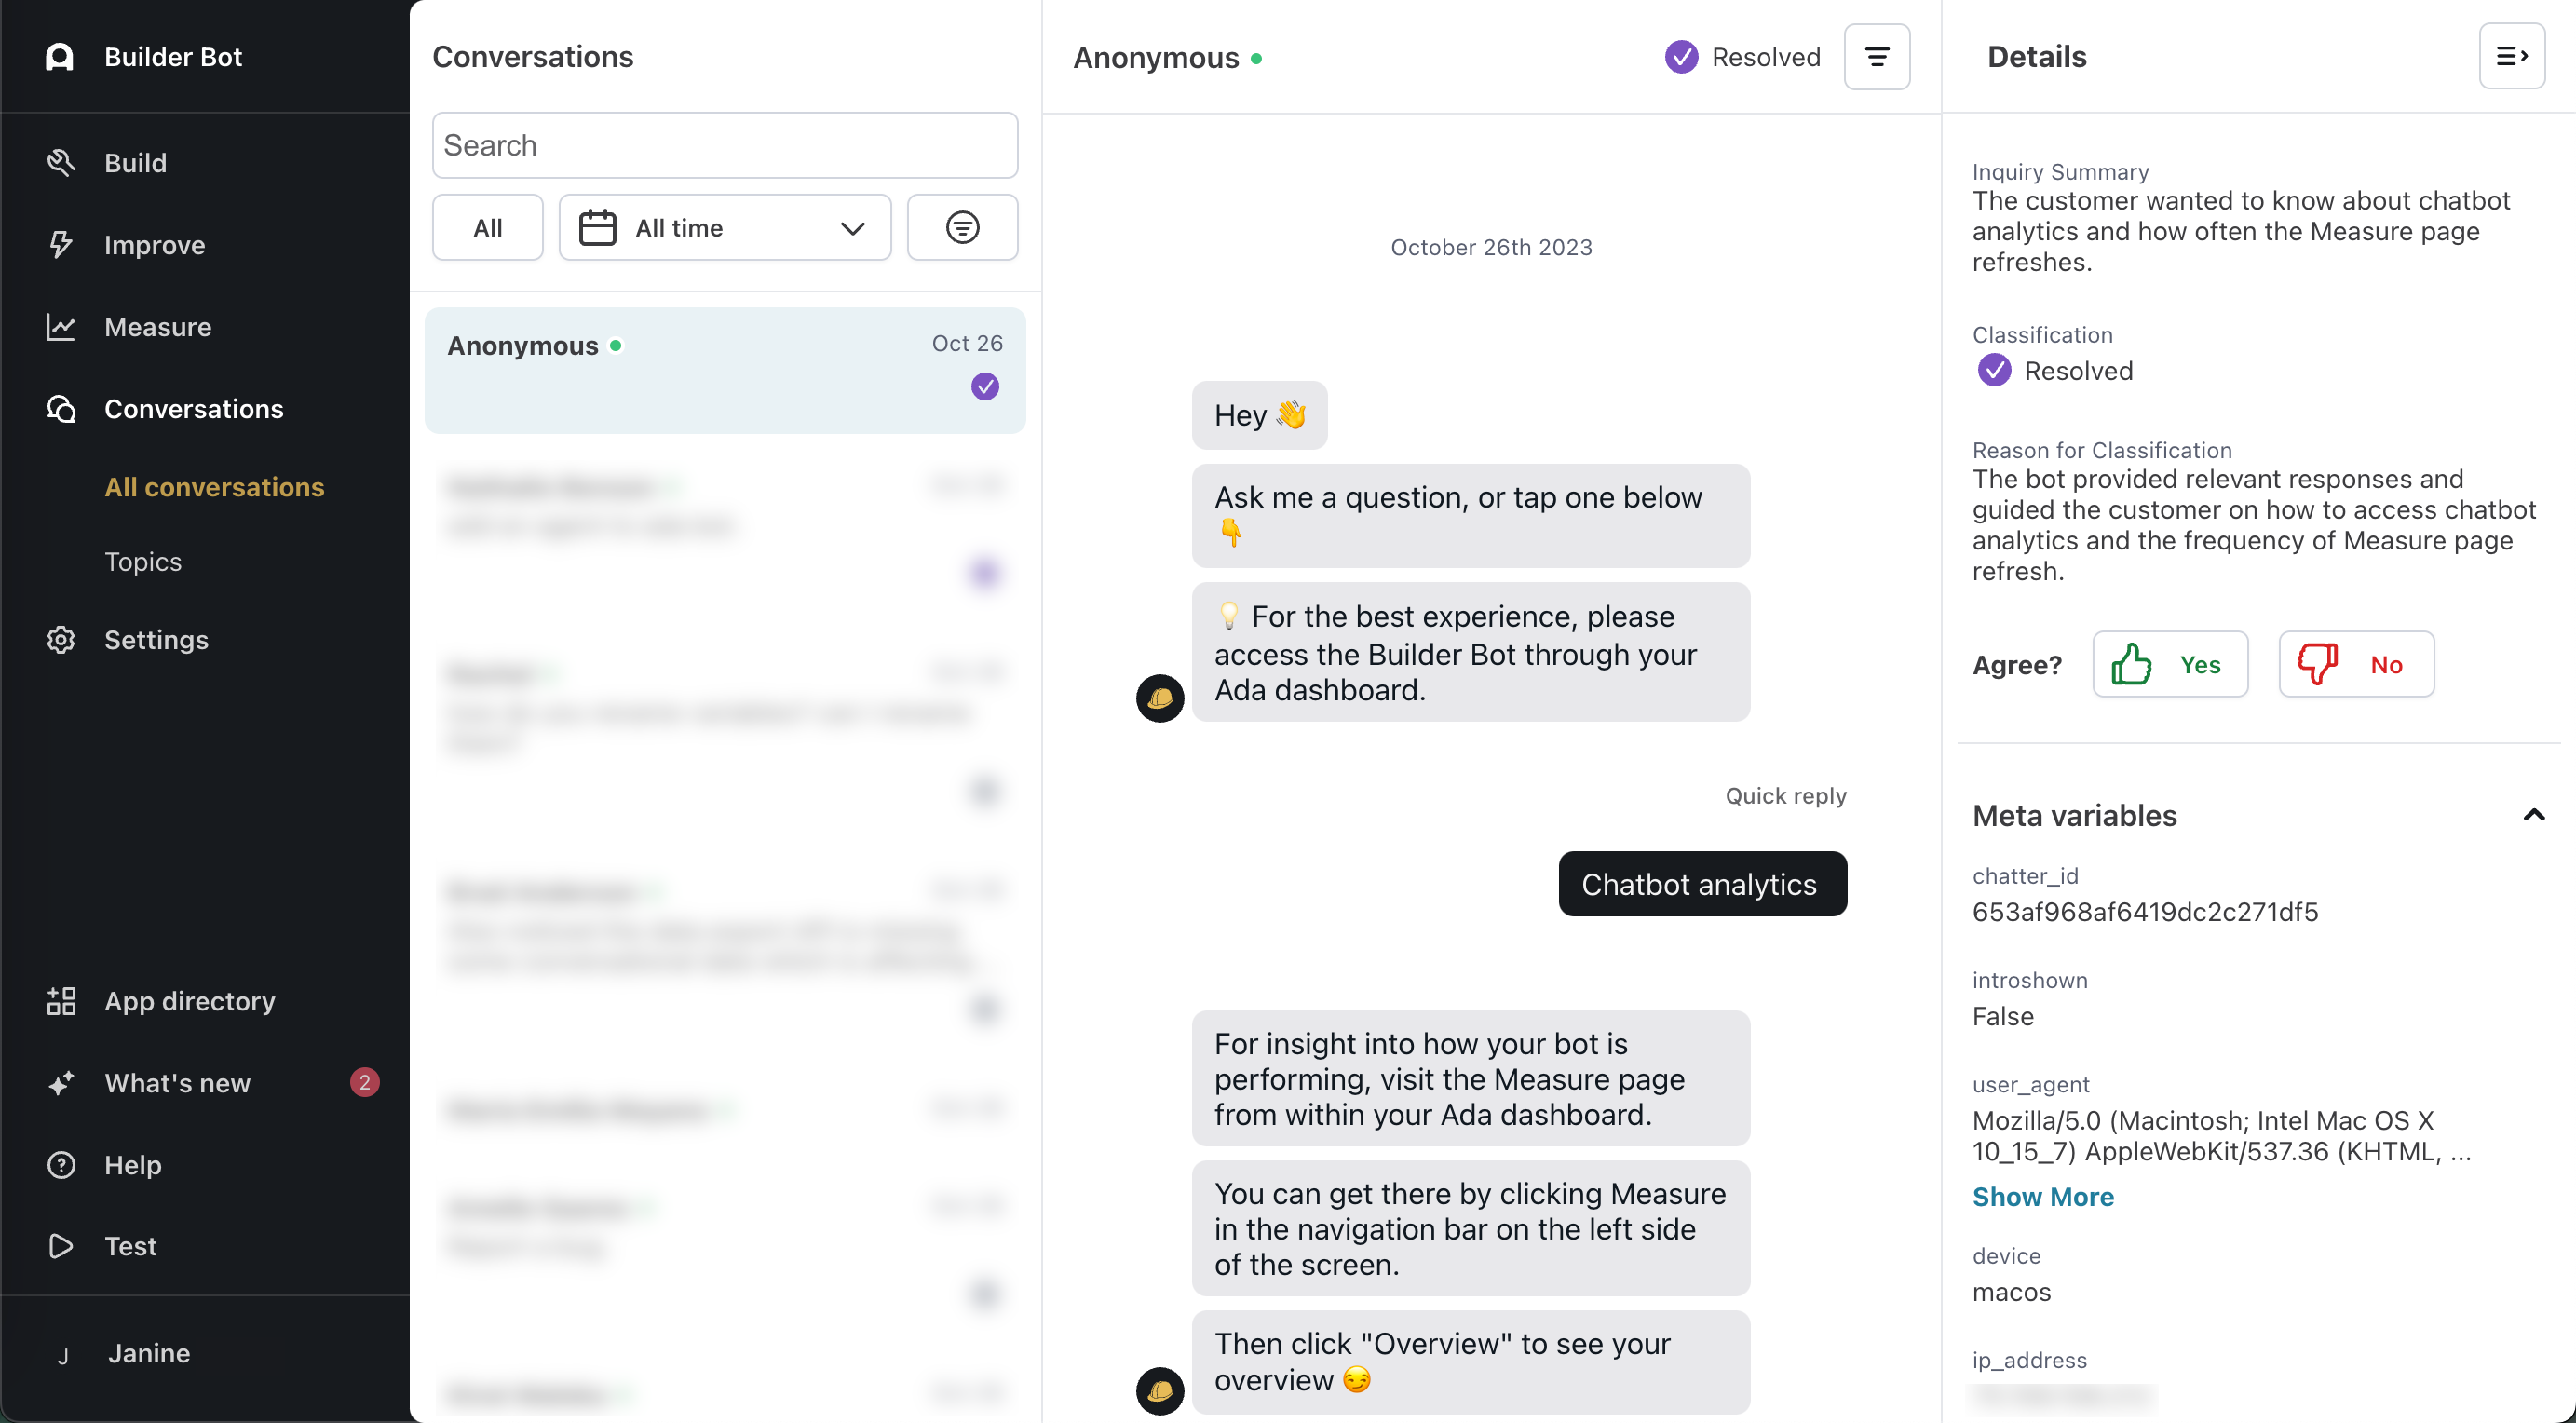Image resolution: width=2576 pixels, height=1423 pixels.
Task: Open the All time date range selector
Action: [723, 227]
